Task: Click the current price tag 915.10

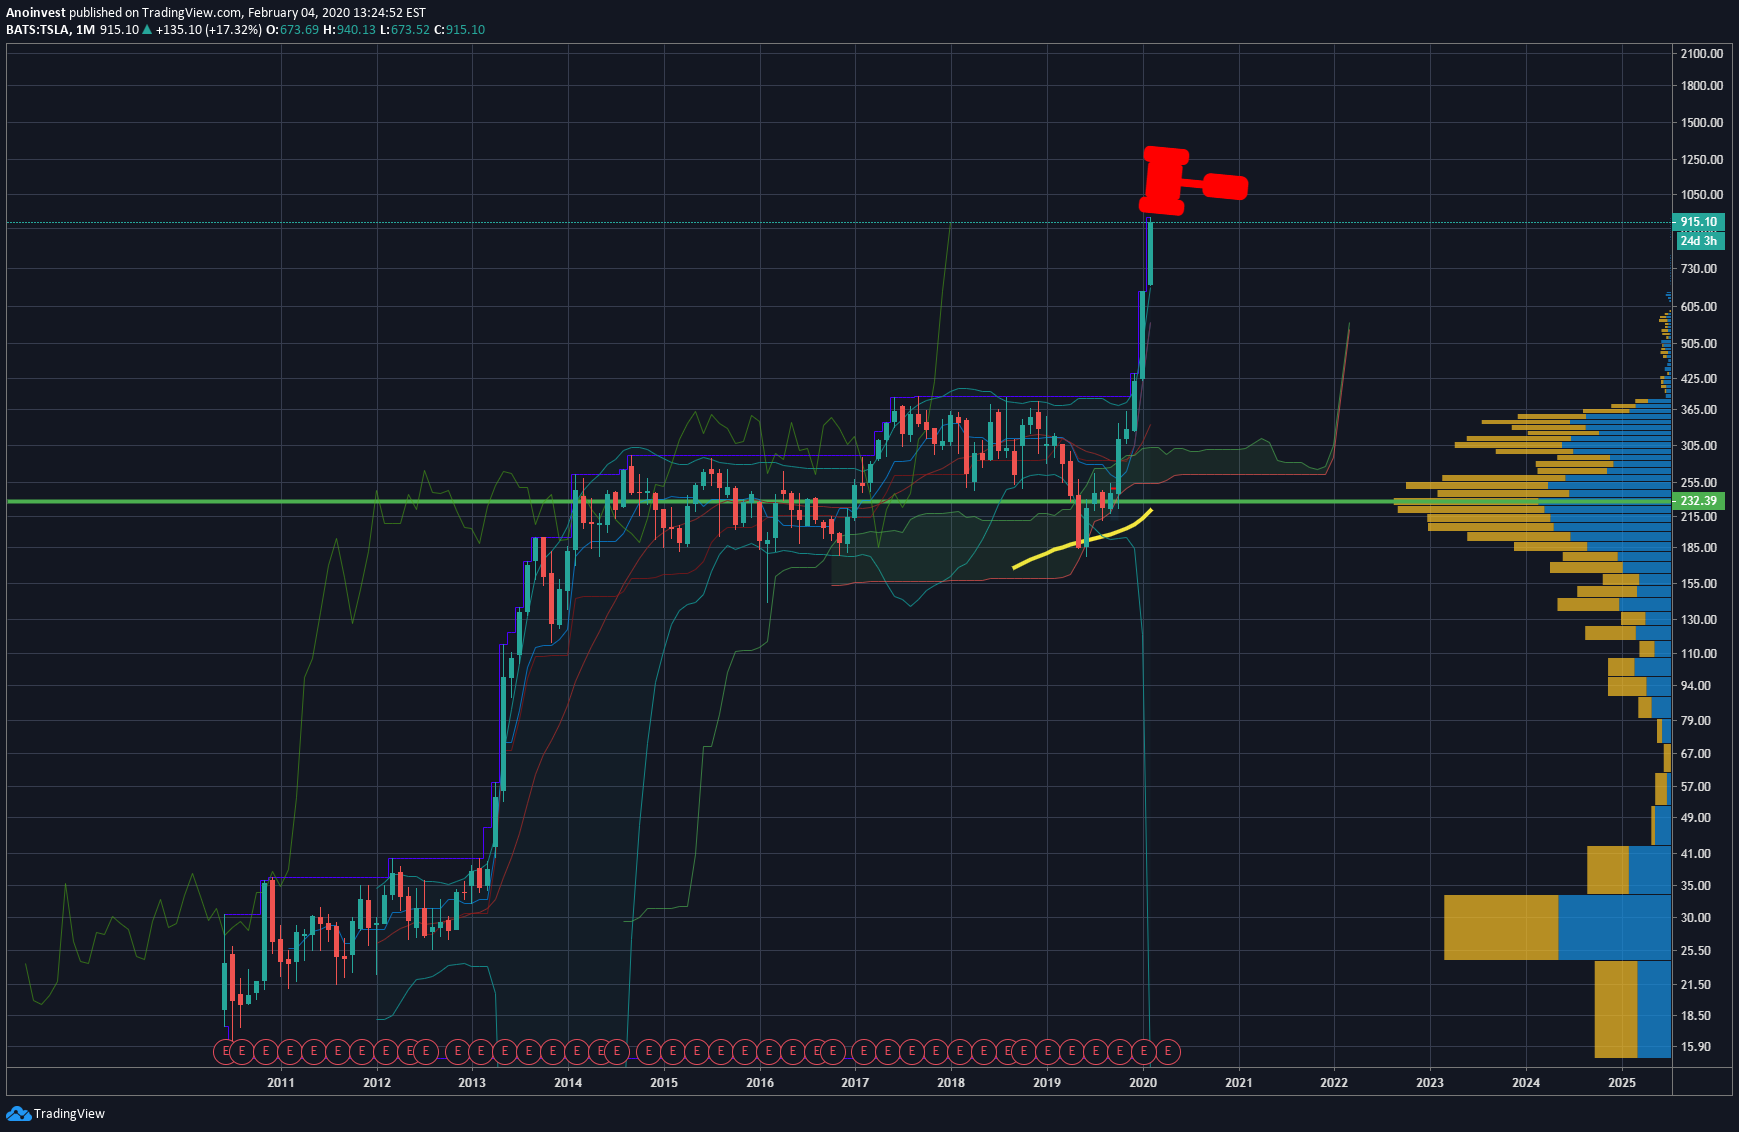Action: (x=1698, y=222)
